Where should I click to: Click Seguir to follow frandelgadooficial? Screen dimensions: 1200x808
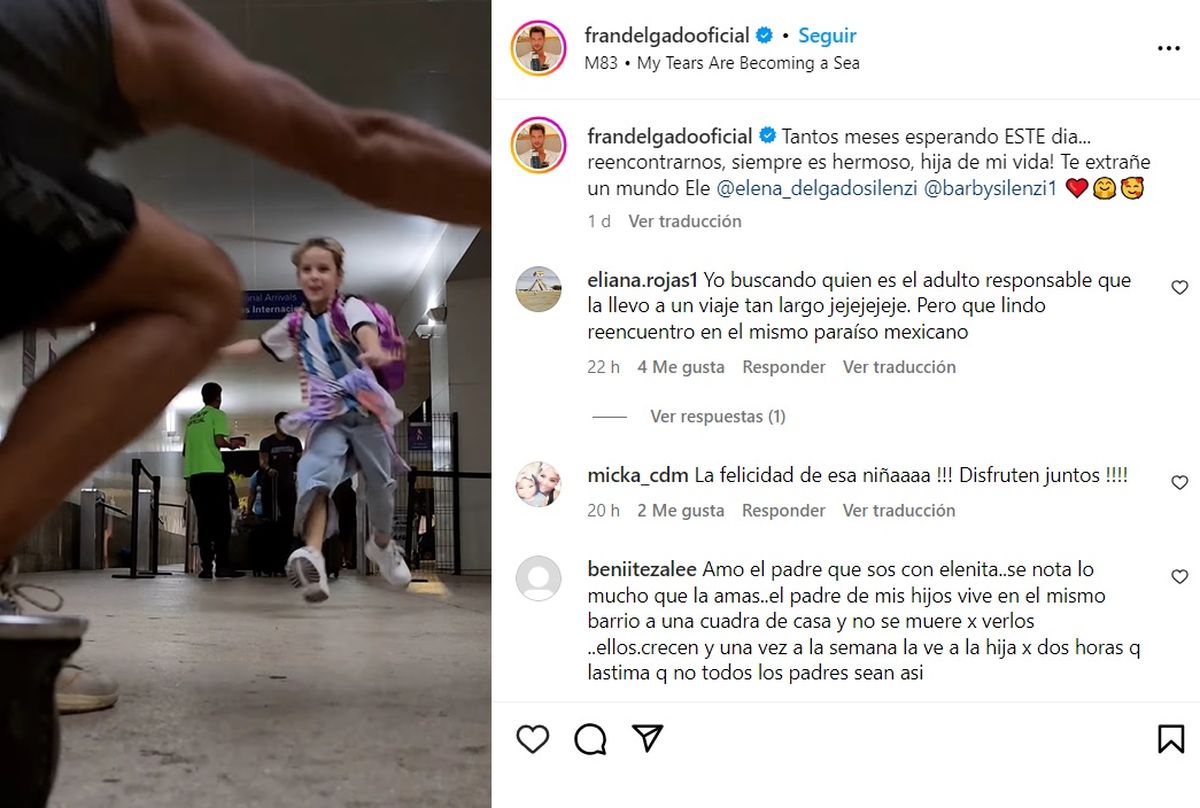click(827, 35)
